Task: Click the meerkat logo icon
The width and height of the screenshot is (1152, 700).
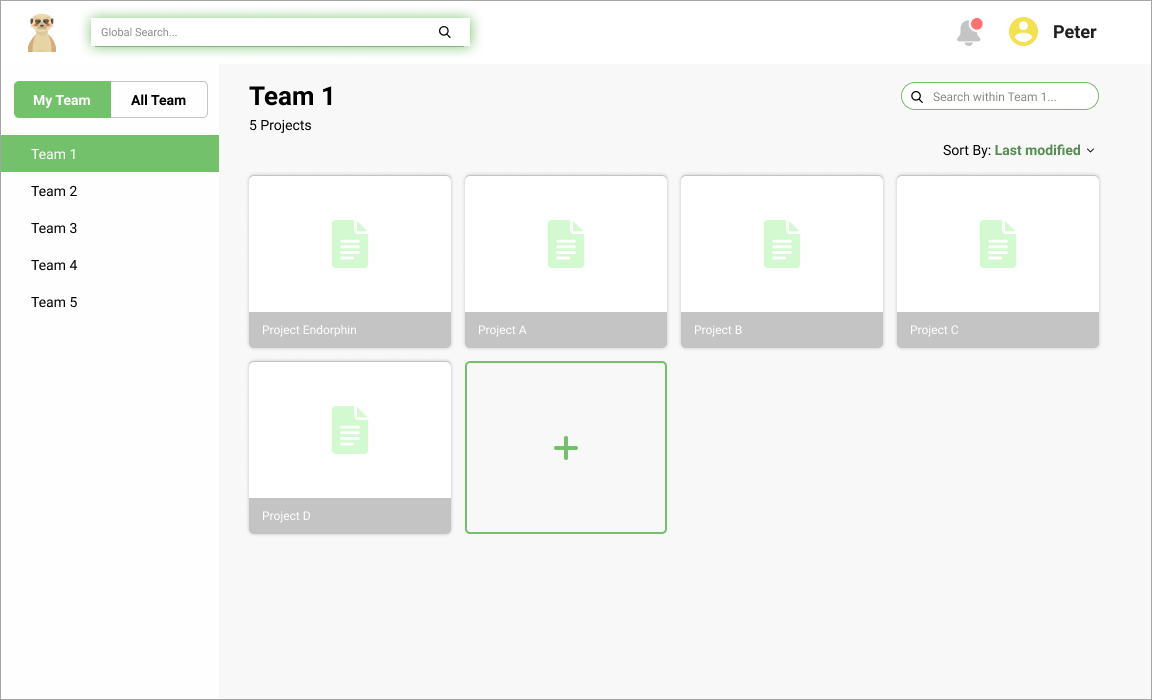Action: (42, 32)
